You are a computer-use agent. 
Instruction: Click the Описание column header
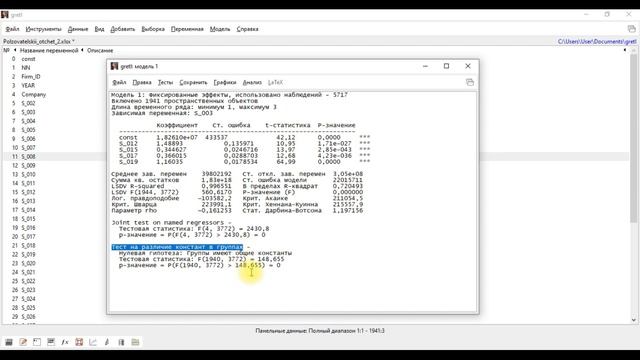(100, 50)
